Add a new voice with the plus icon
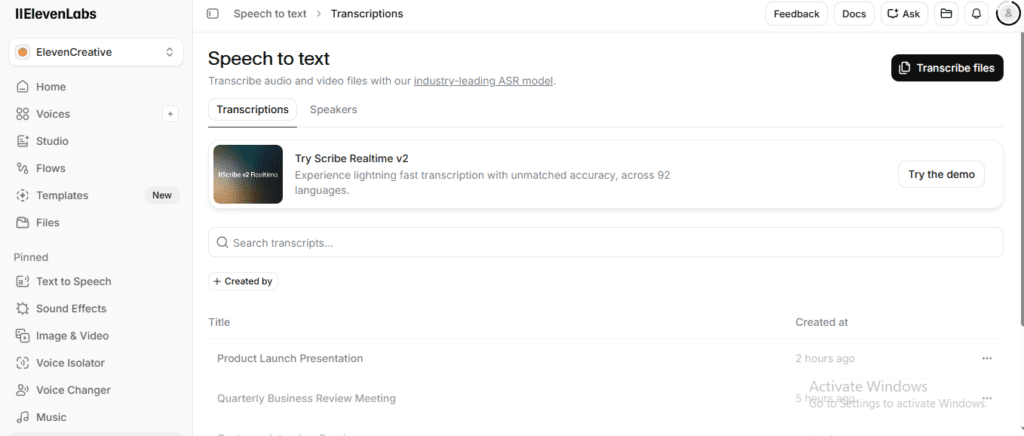1024x436 pixels. (170, 114)
